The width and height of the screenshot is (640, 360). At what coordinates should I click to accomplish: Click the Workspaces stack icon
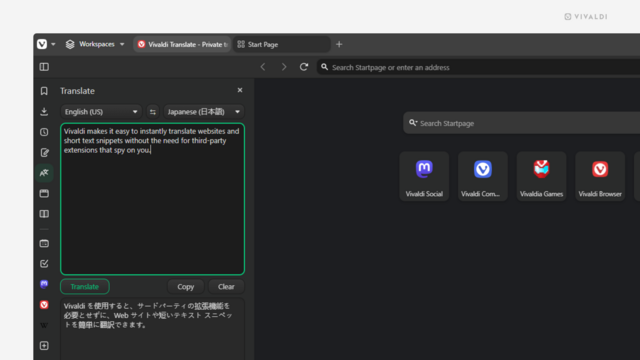click(x=70, y=44)
